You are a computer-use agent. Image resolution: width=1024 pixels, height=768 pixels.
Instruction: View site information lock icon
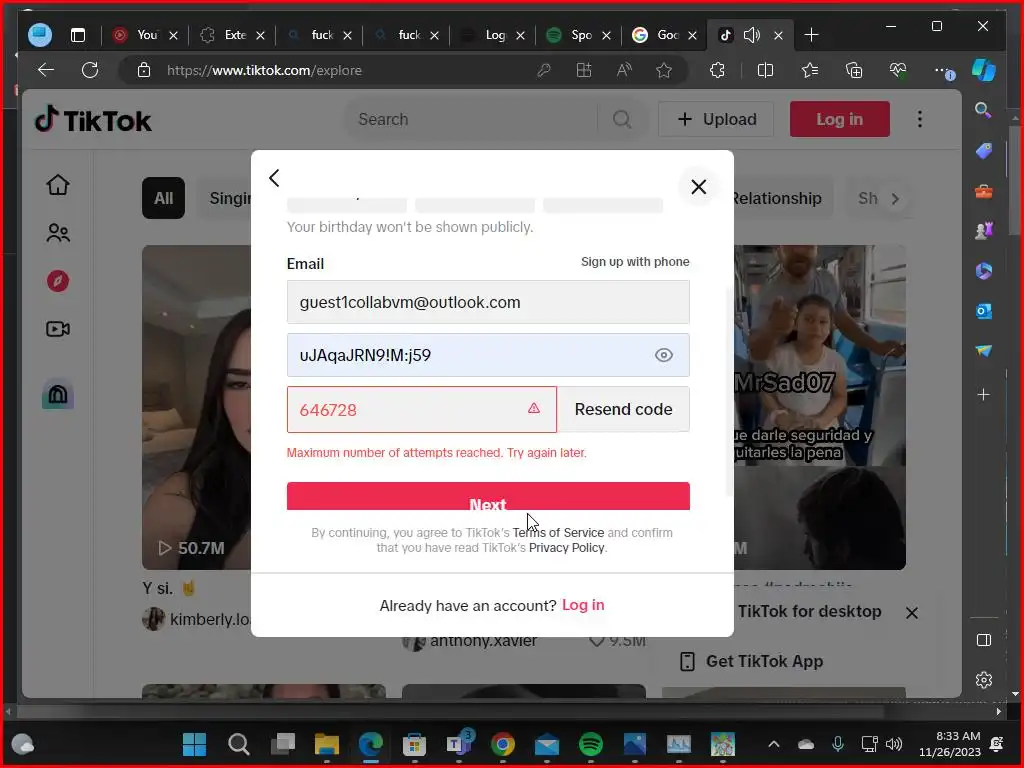pyautogui.click(x=144, y=70)
